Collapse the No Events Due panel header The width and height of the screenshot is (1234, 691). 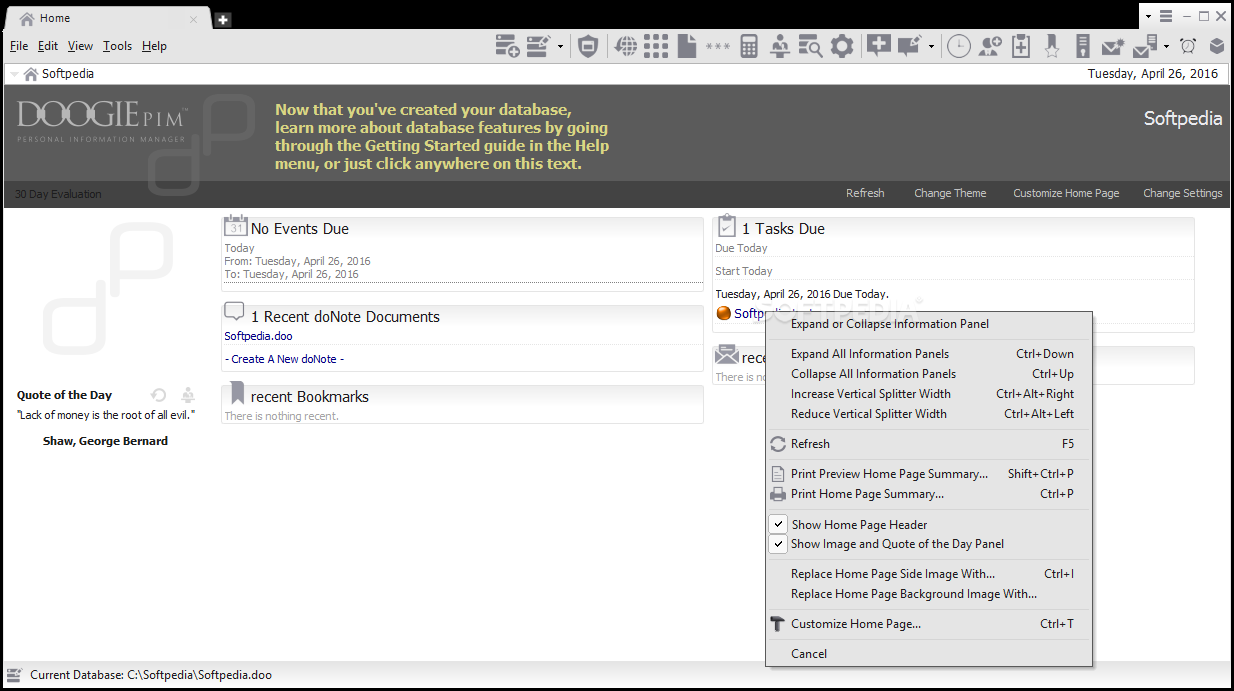[x=462, y=228]
